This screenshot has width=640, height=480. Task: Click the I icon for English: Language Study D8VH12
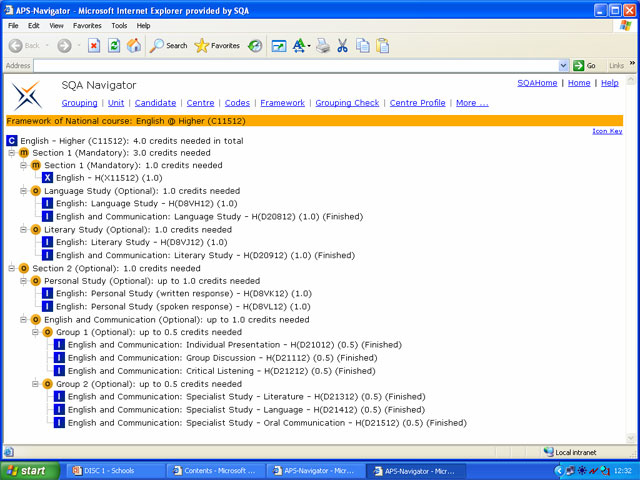47,203
